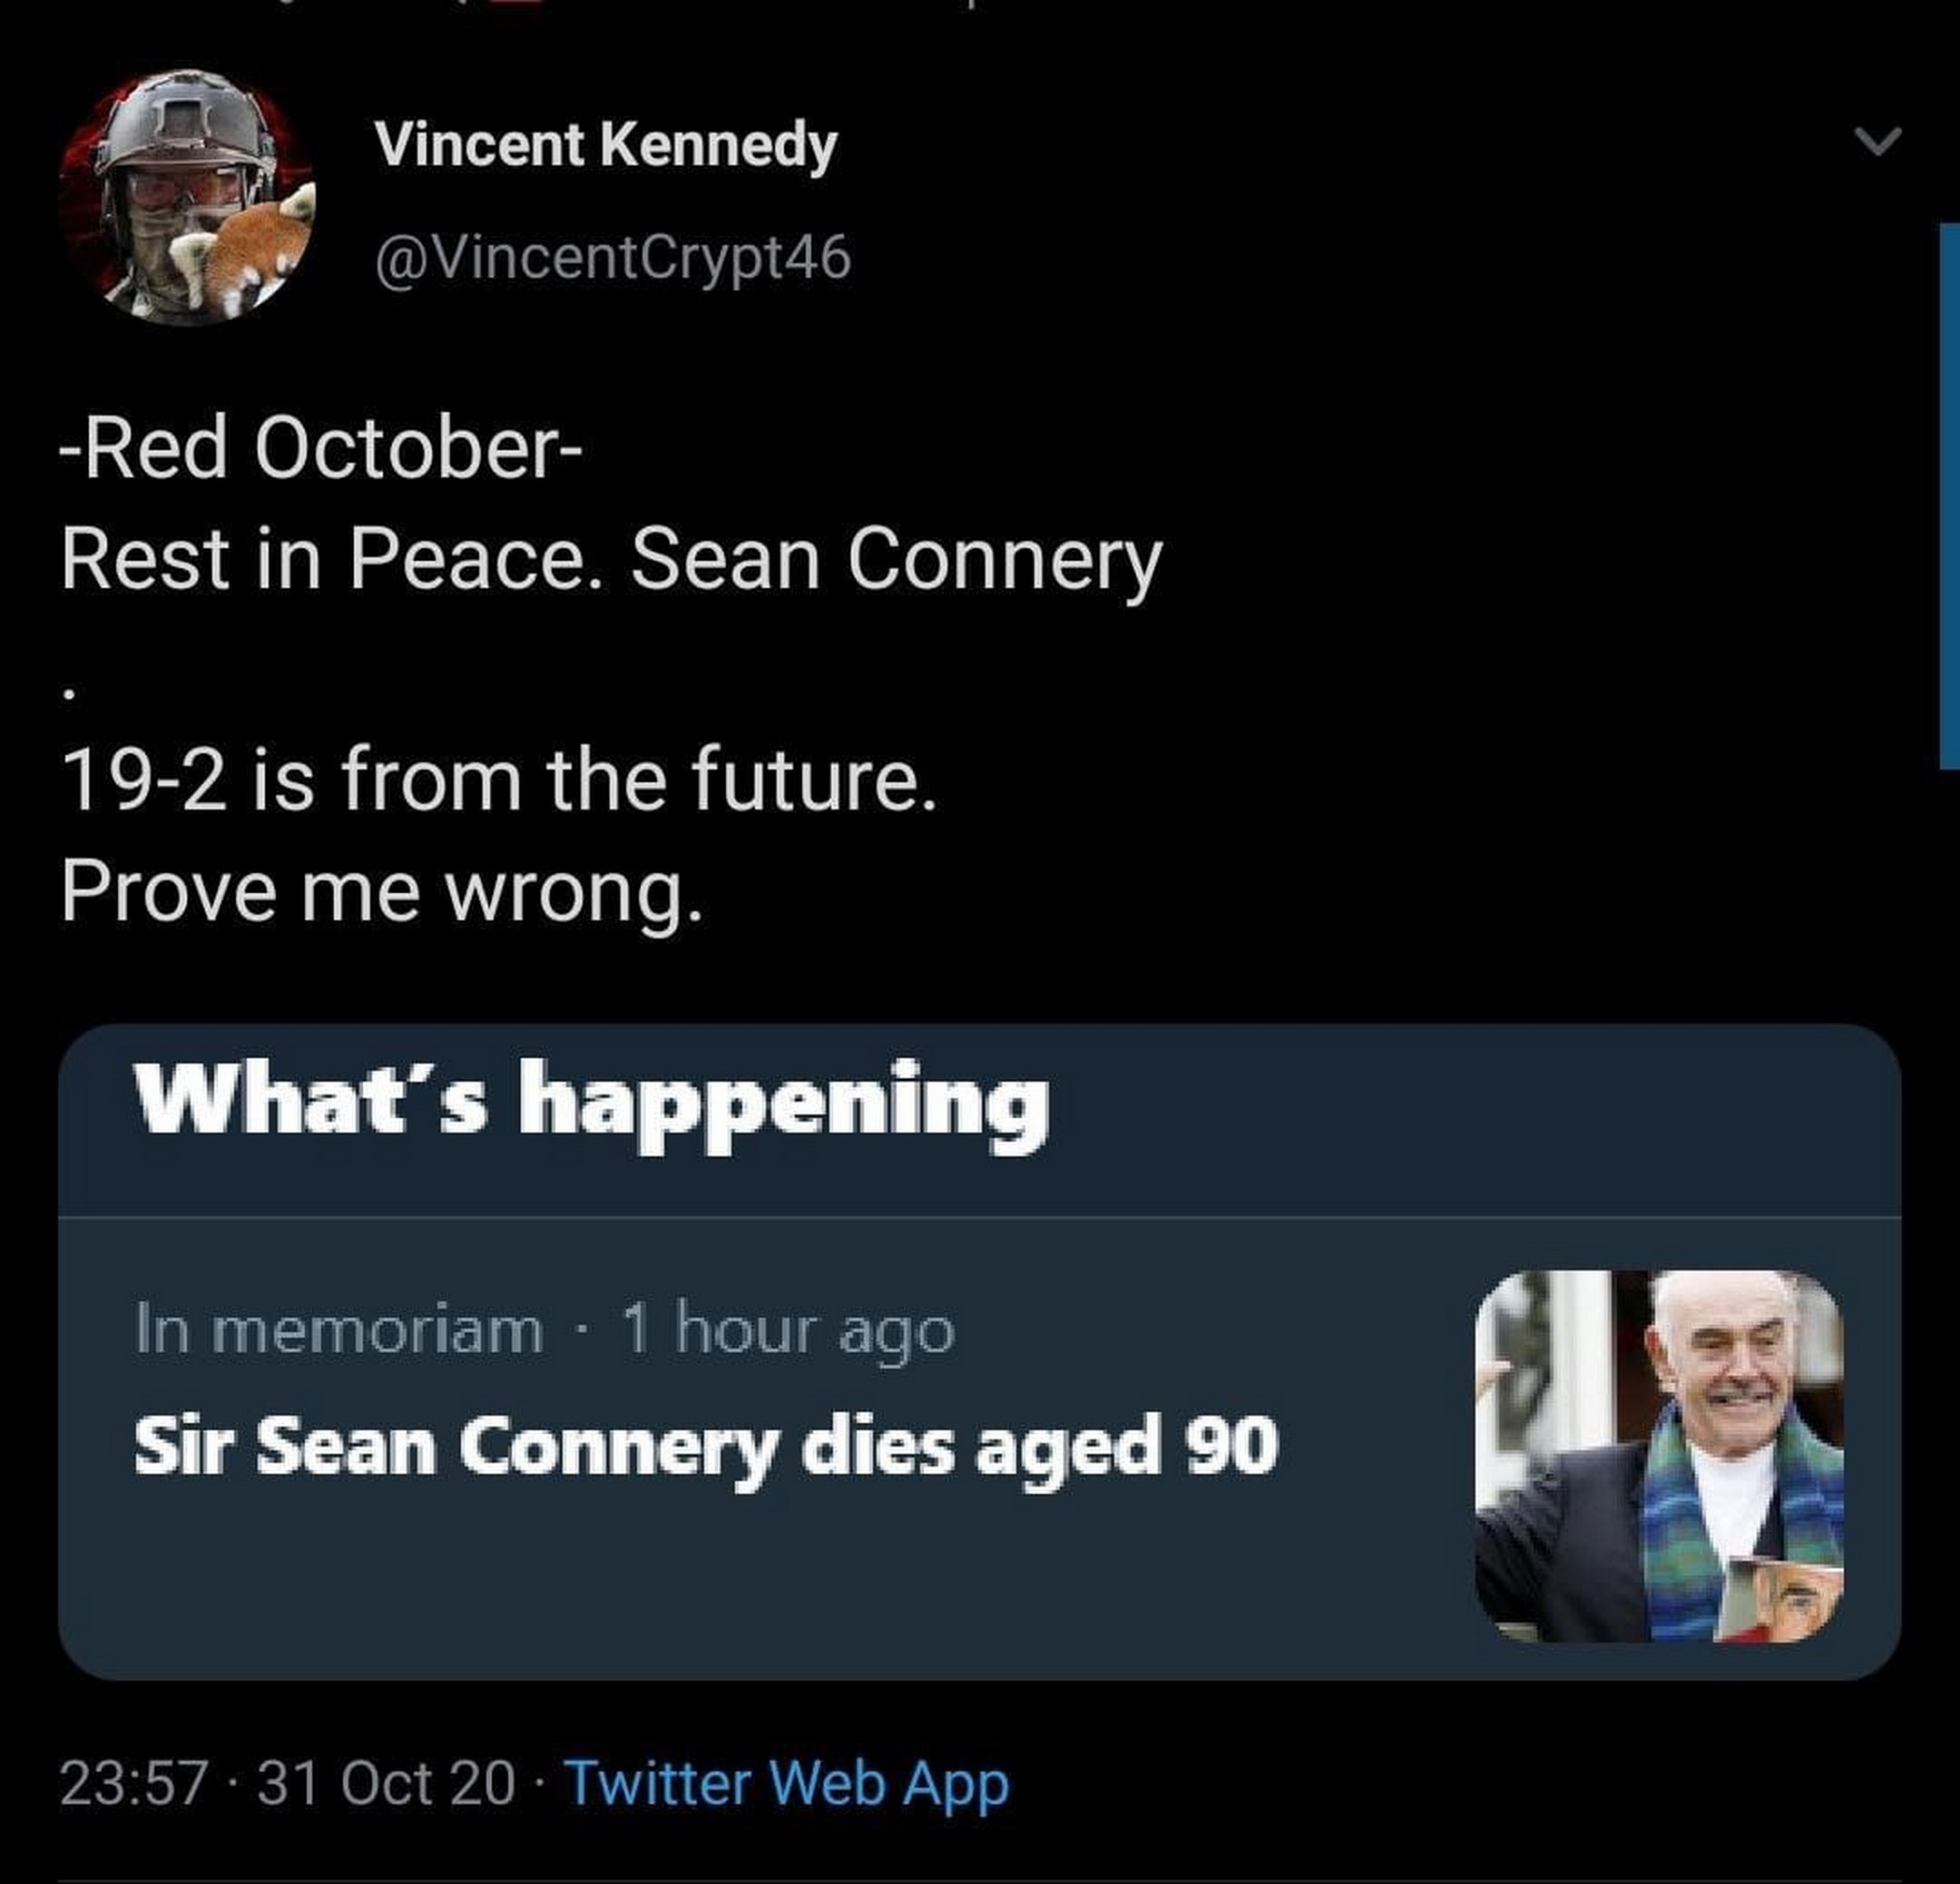
Task: Click the 'Rest in Peace. Sean Connery' text
Action: tap(611, 560)
